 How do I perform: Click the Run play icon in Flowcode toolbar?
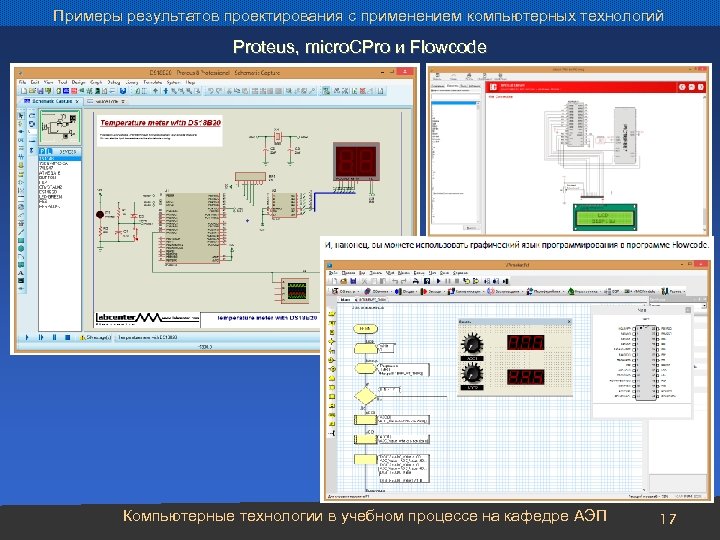[439, 281]
